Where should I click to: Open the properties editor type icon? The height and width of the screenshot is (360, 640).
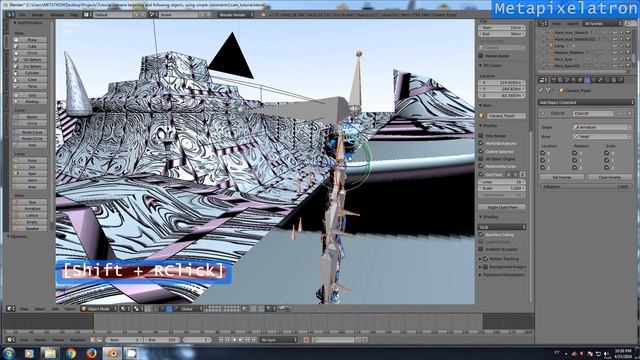click(x=543, y=80)
